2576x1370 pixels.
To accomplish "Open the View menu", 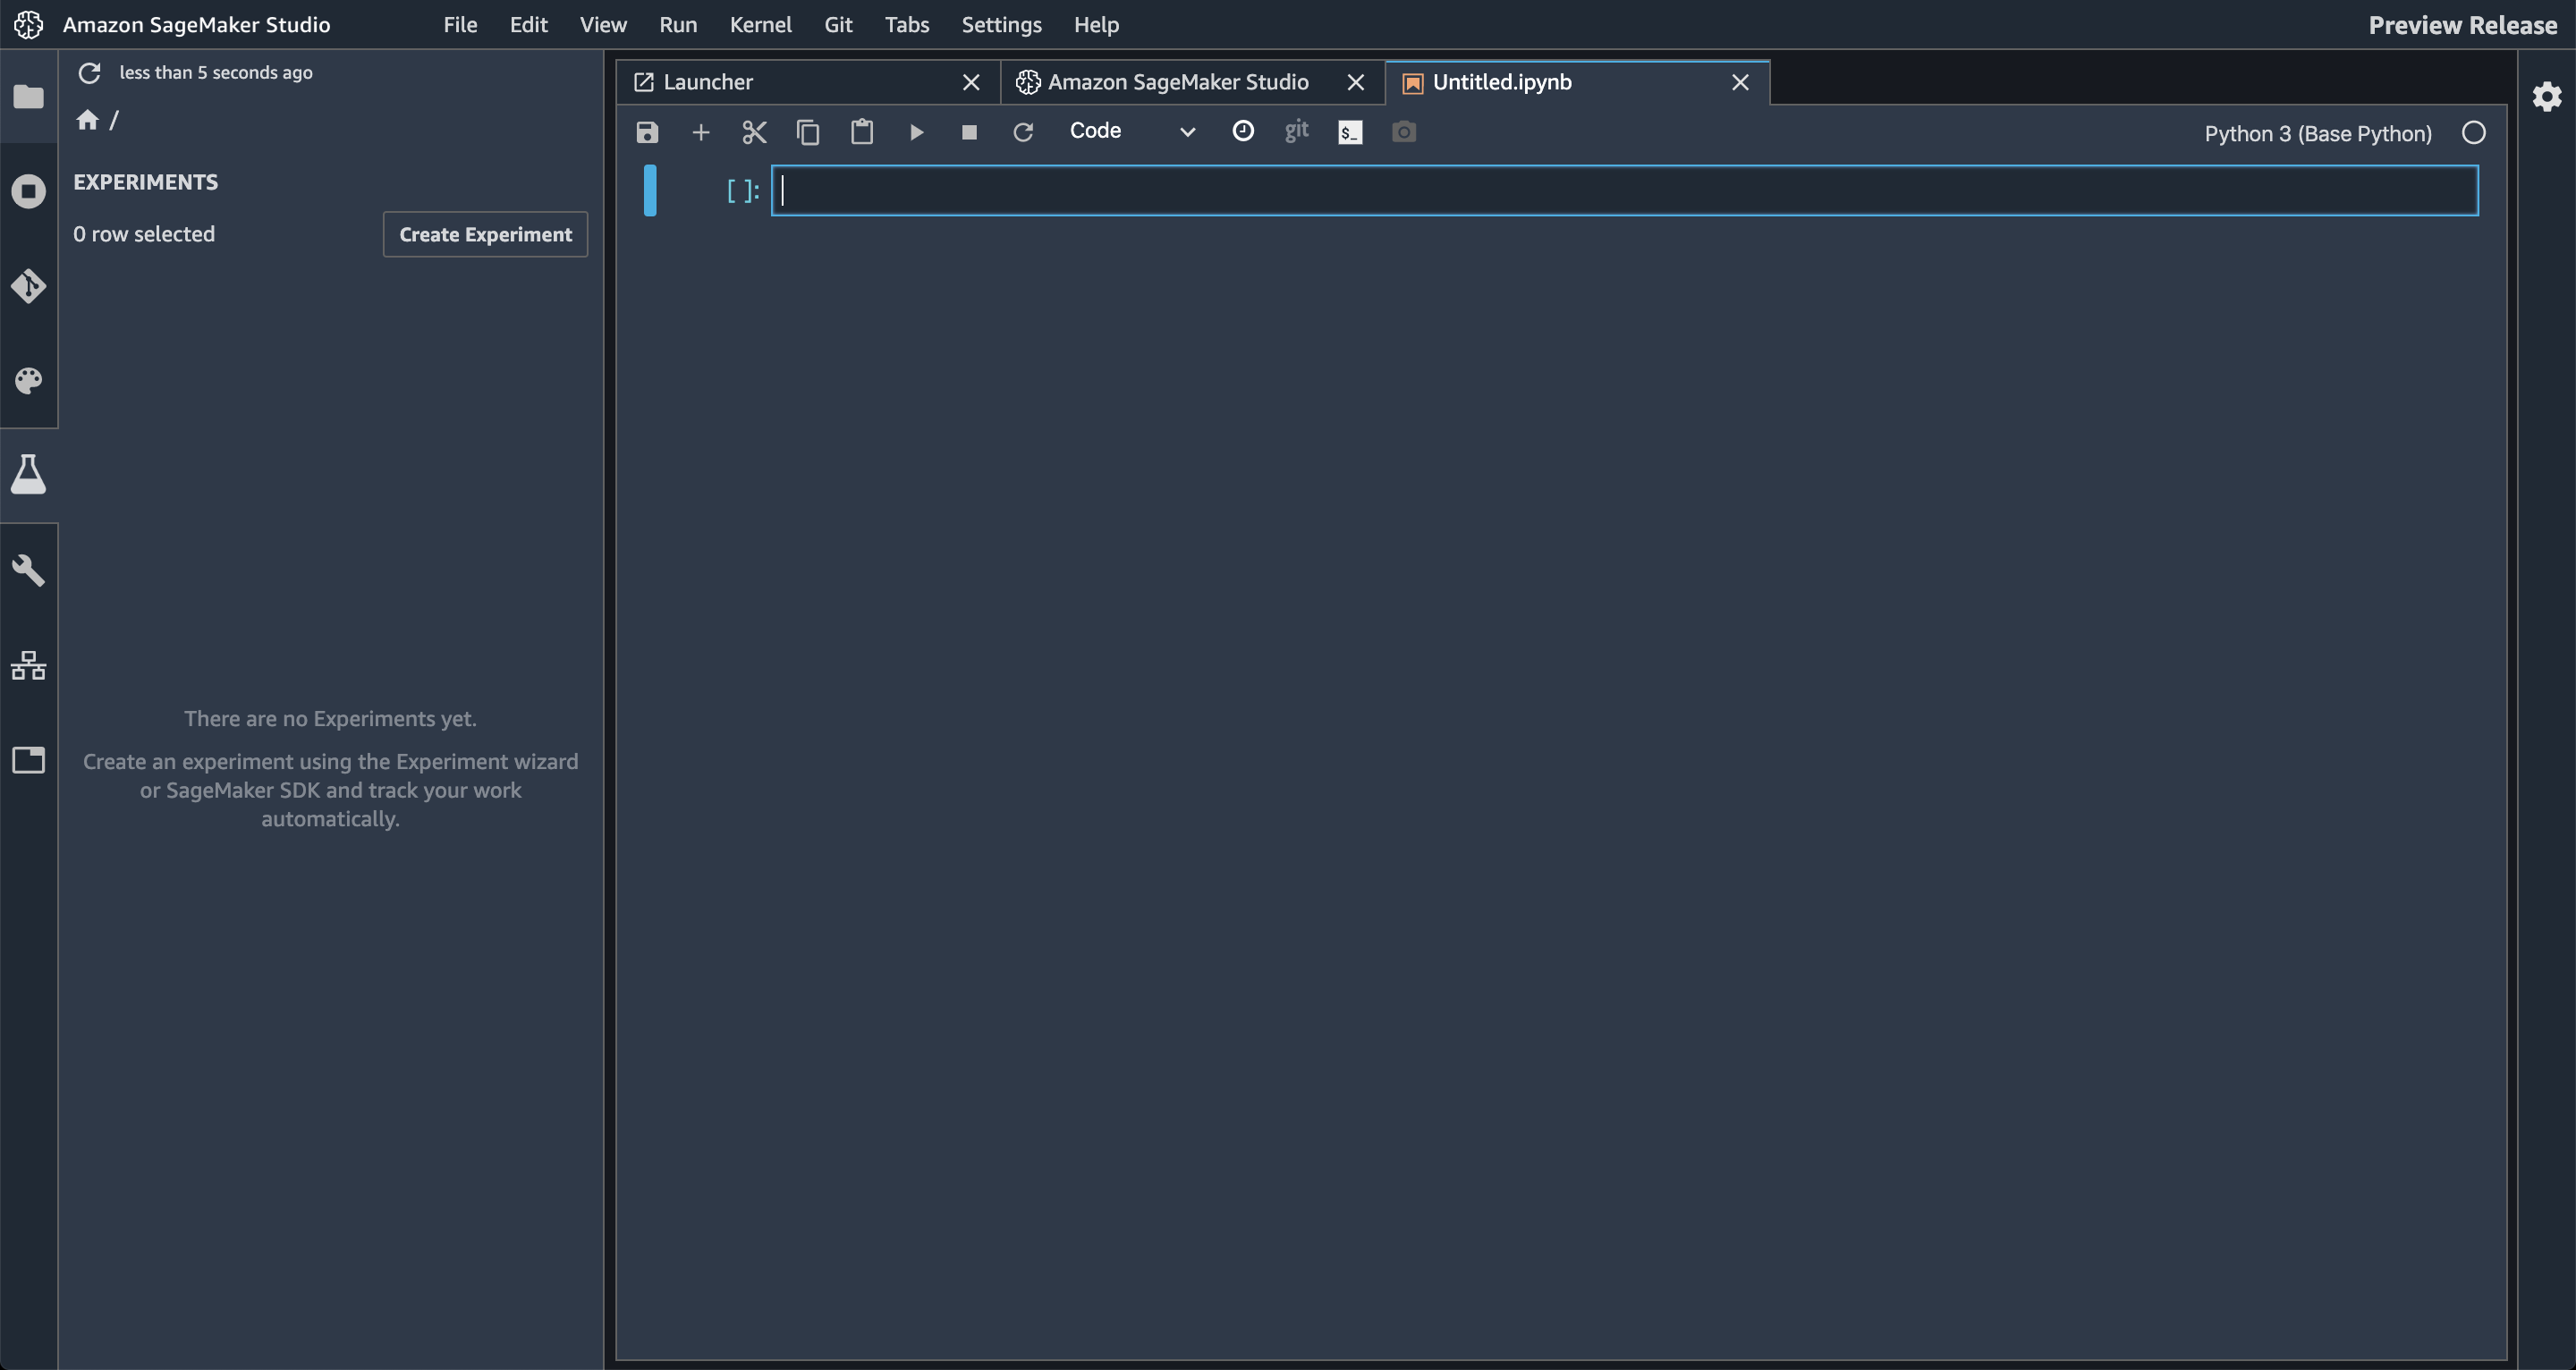I will [603, 25].
